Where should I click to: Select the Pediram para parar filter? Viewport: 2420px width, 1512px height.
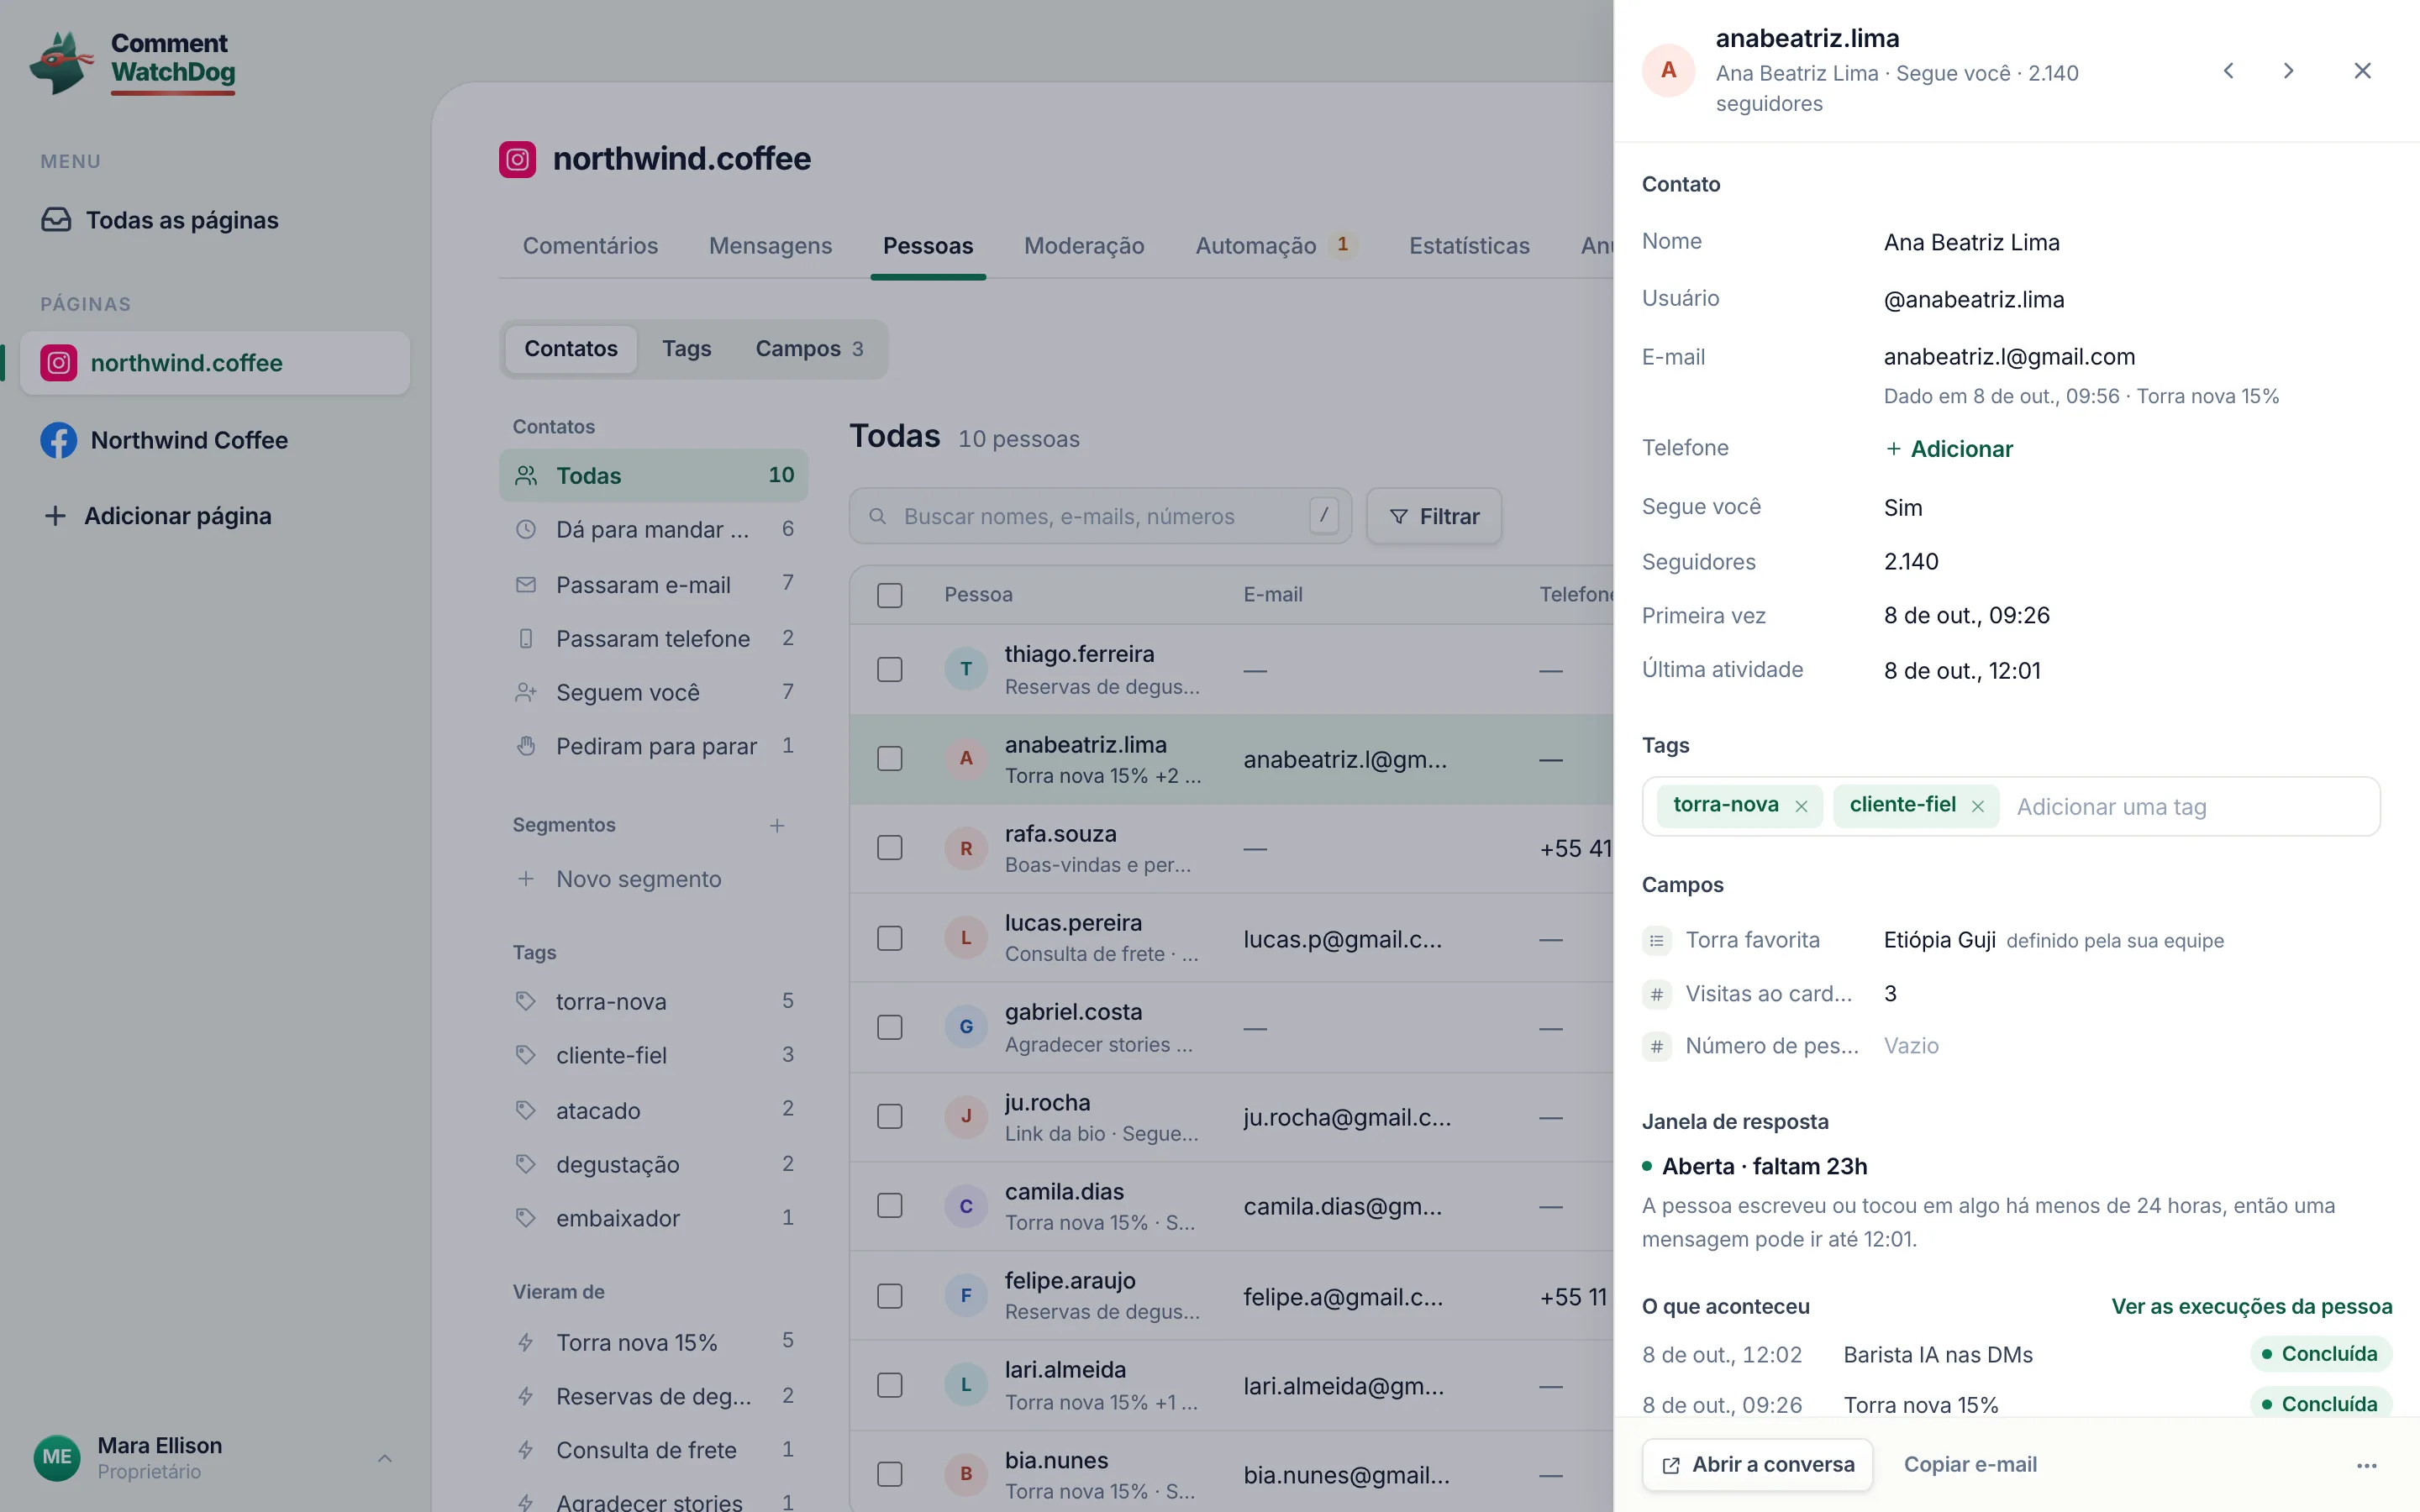point(654,746)
